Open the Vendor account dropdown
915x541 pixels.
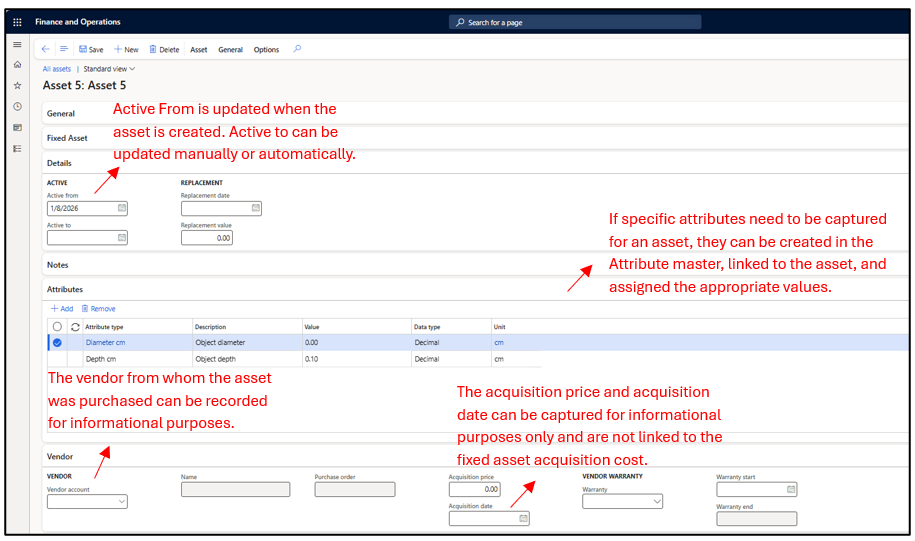[121, 501]
